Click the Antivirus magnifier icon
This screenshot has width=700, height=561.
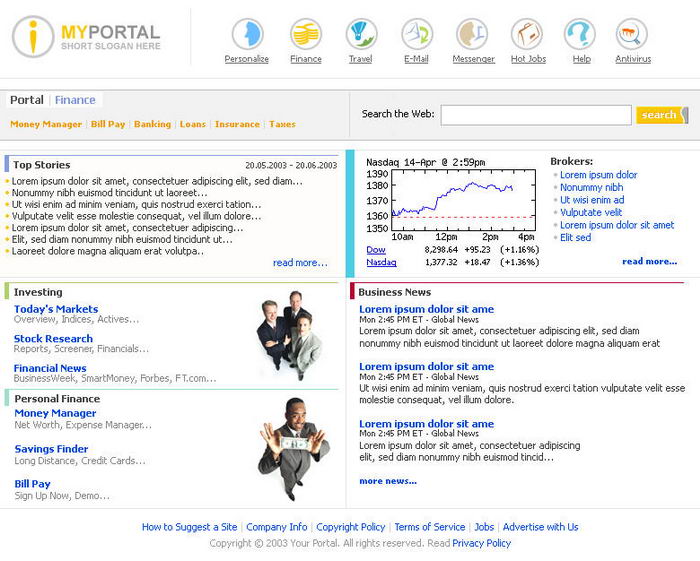tap(632, 34)
